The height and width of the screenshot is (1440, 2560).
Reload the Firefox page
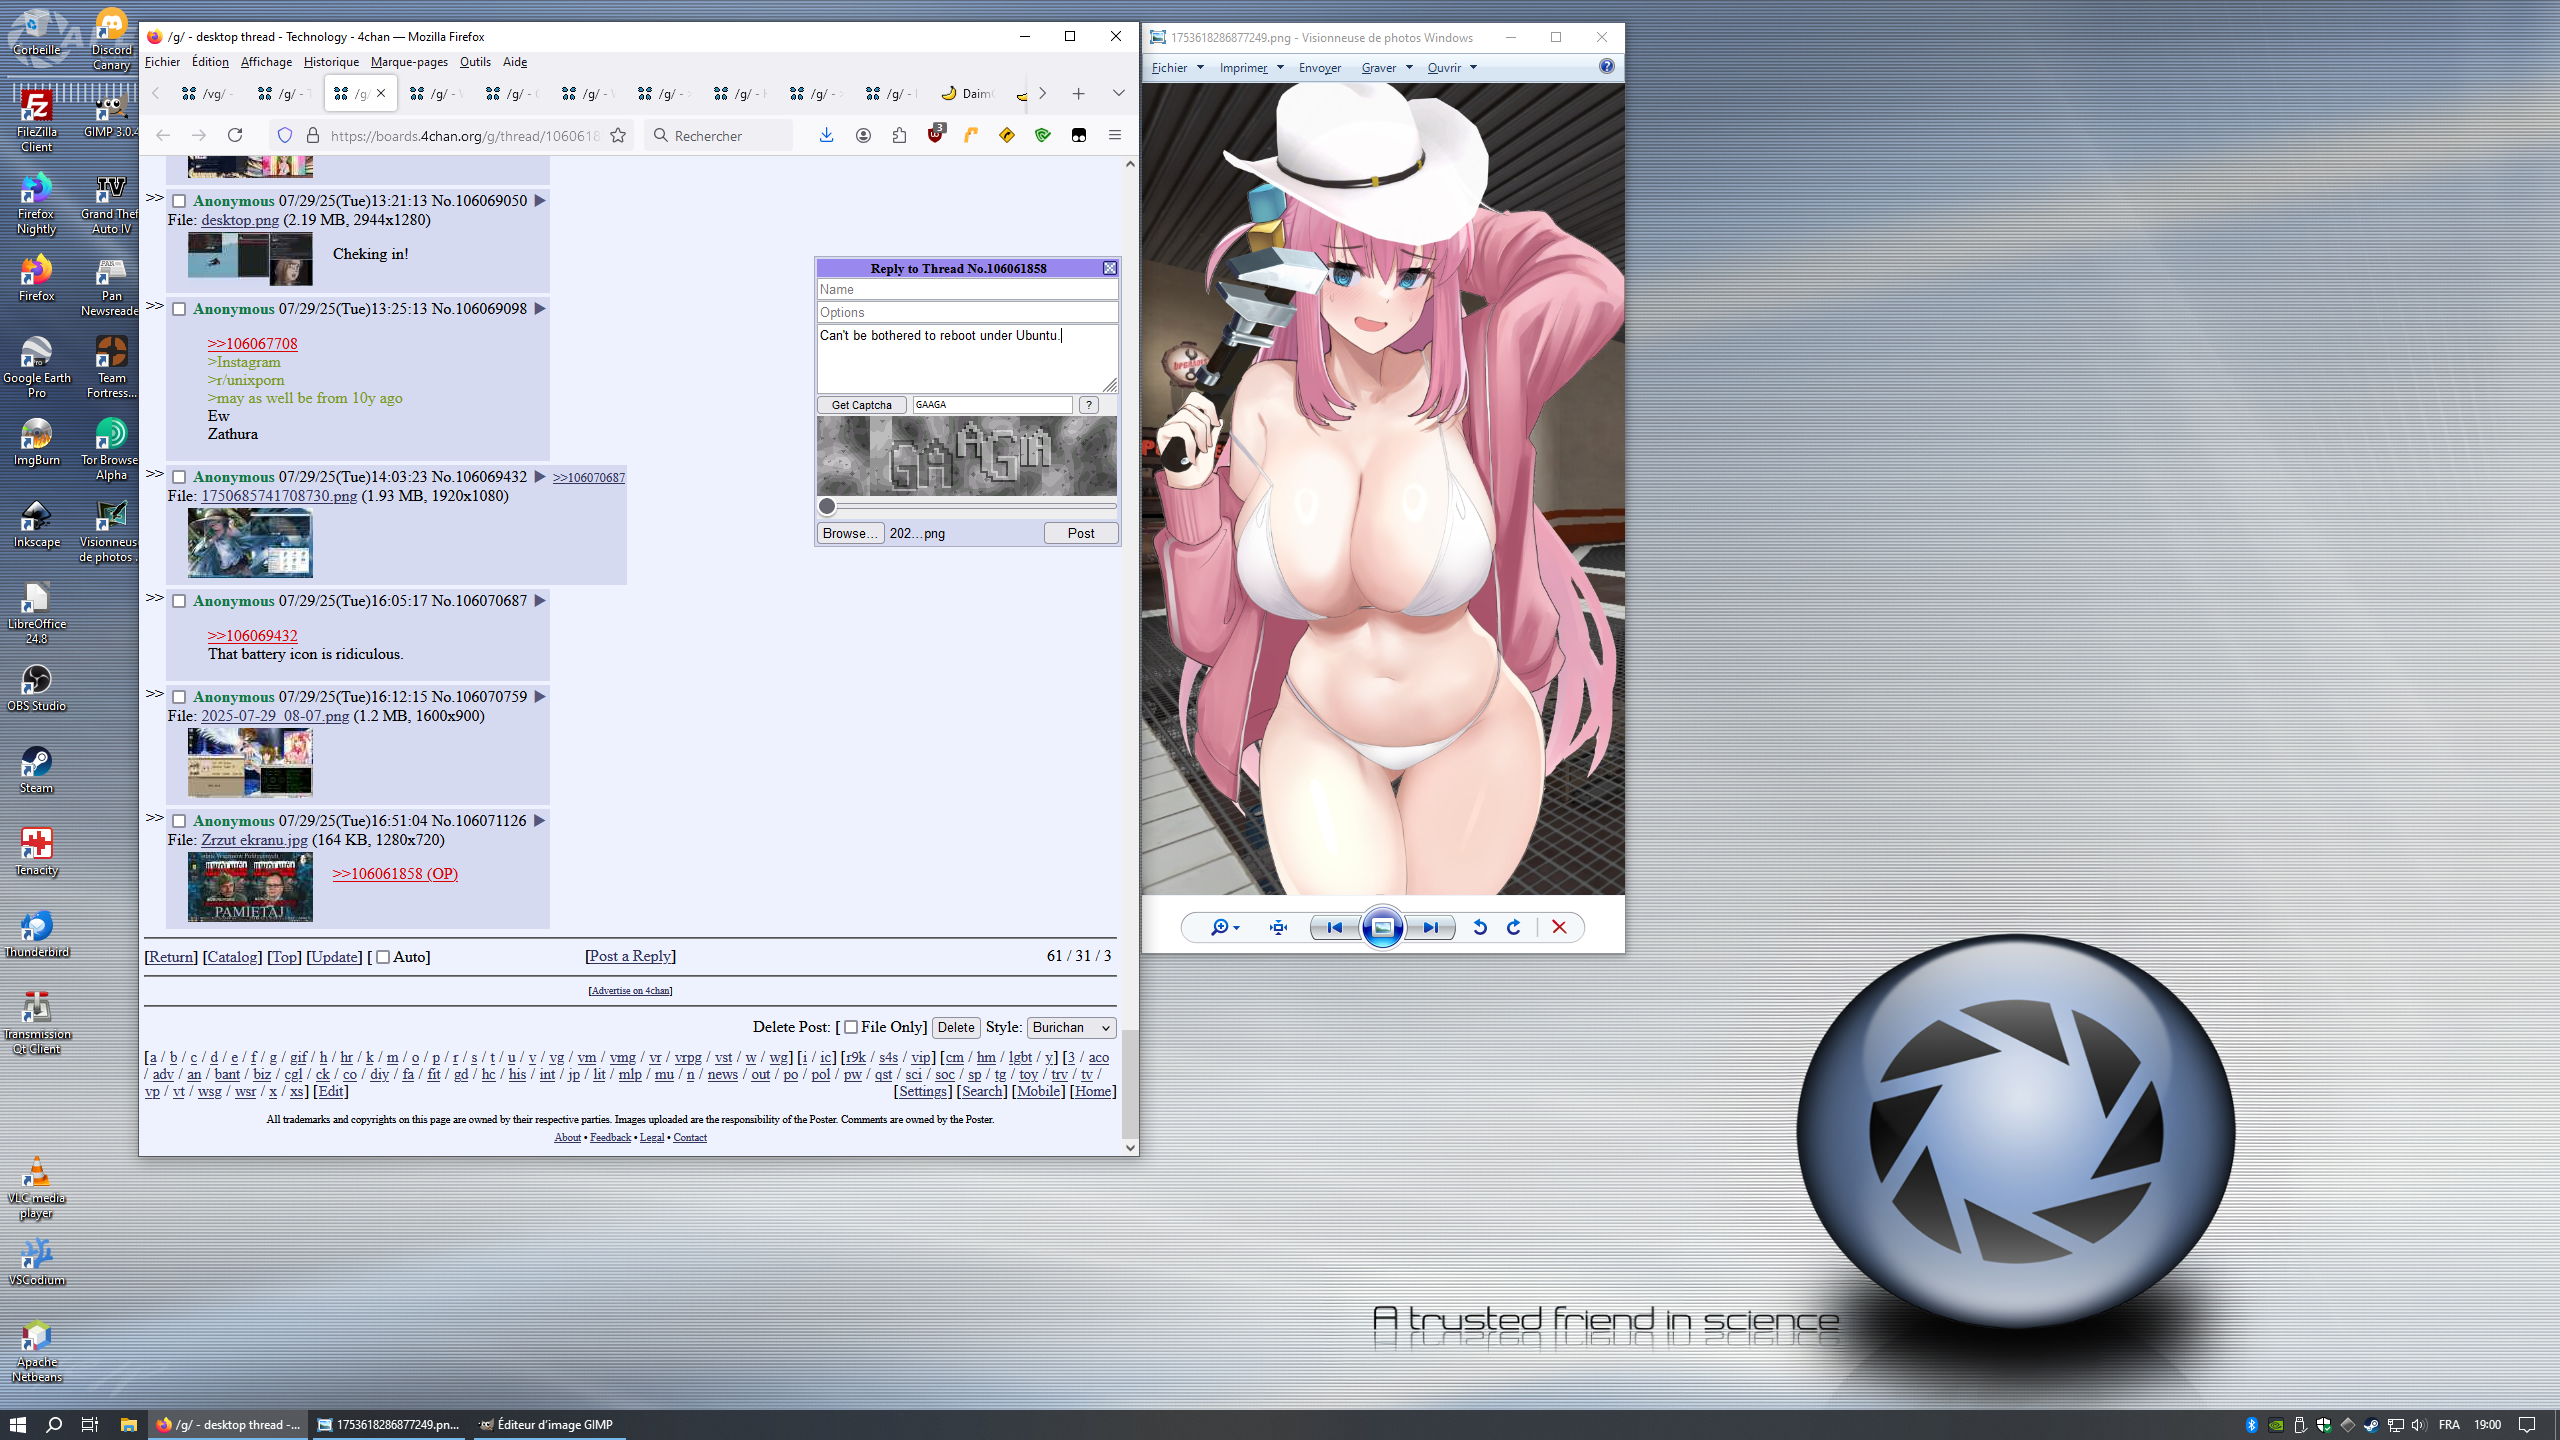tap(235, 135)
